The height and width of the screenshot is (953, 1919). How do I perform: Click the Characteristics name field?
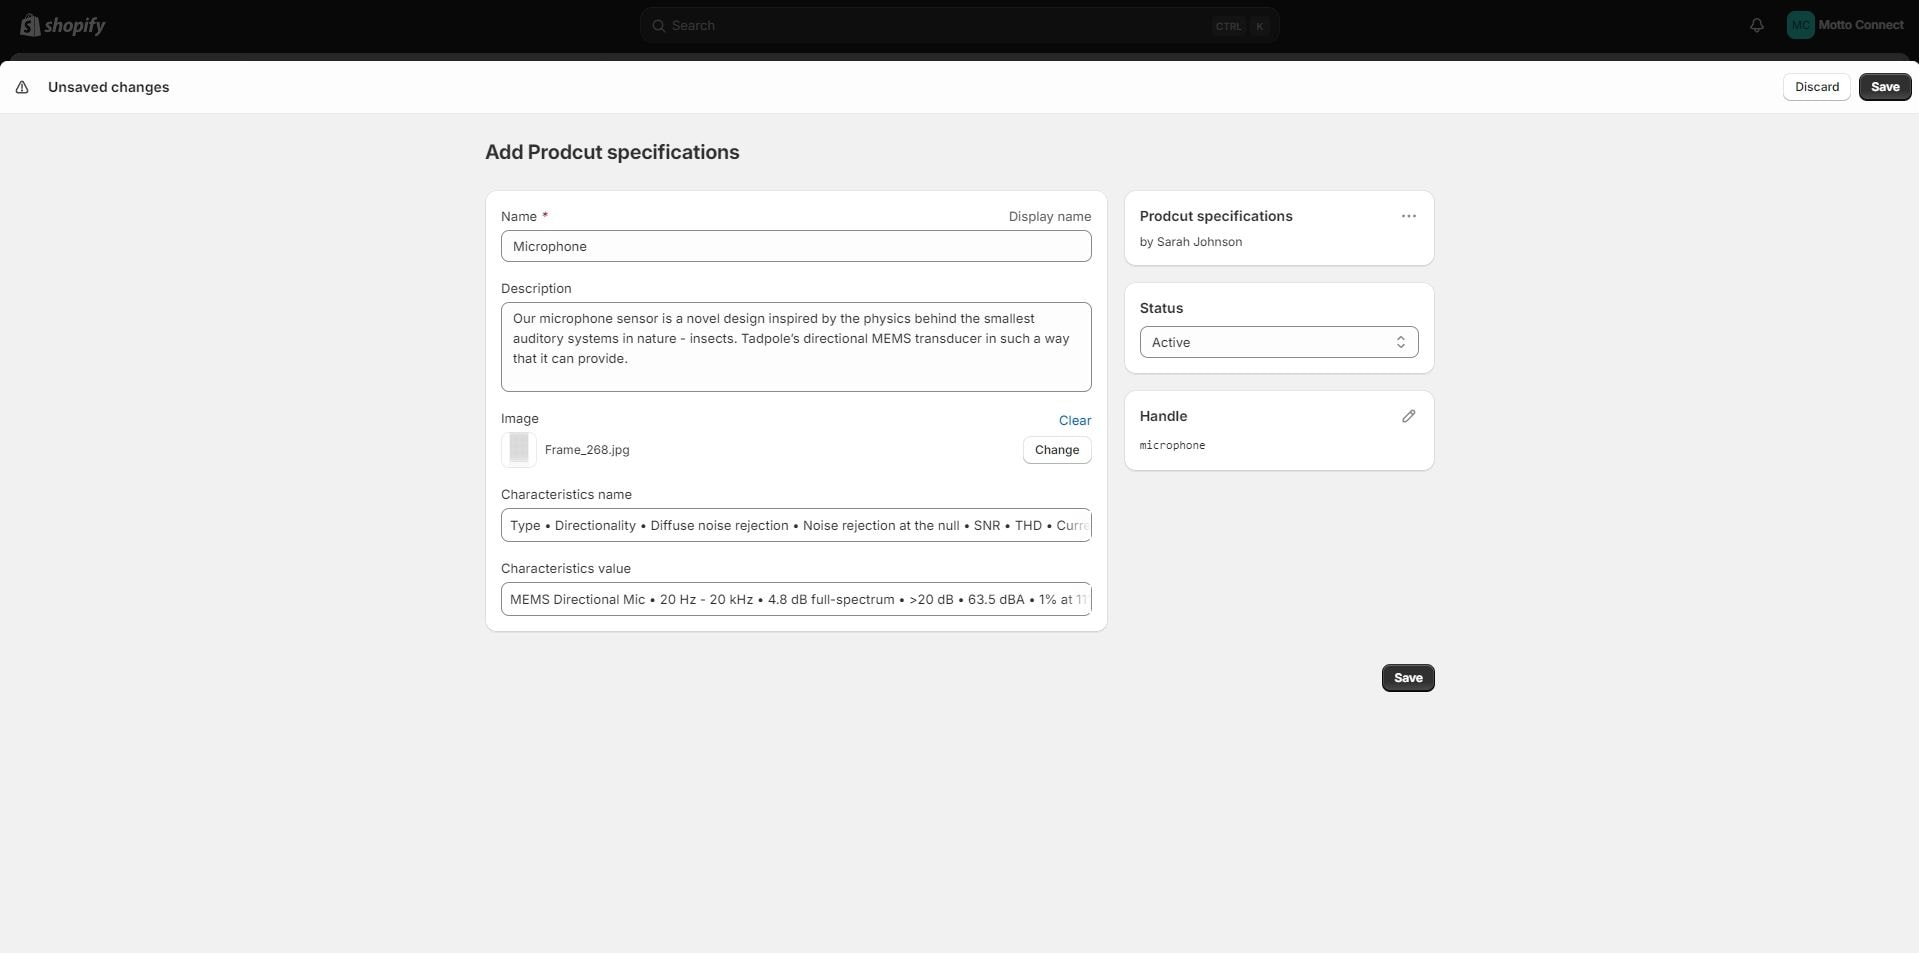tap(795, 525)
